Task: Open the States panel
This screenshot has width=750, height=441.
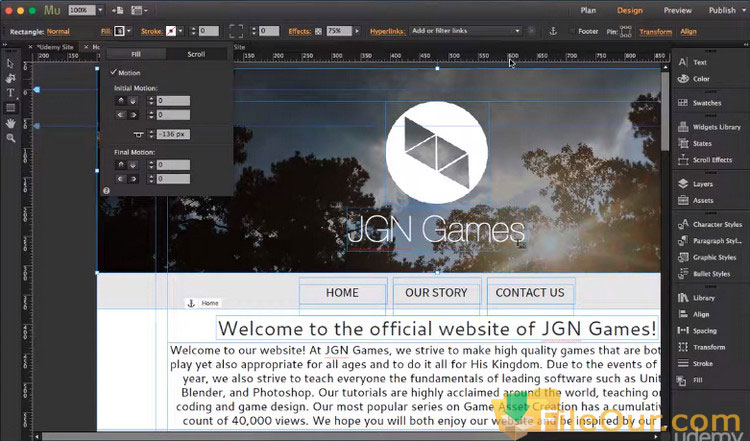Action: point(695,143)
